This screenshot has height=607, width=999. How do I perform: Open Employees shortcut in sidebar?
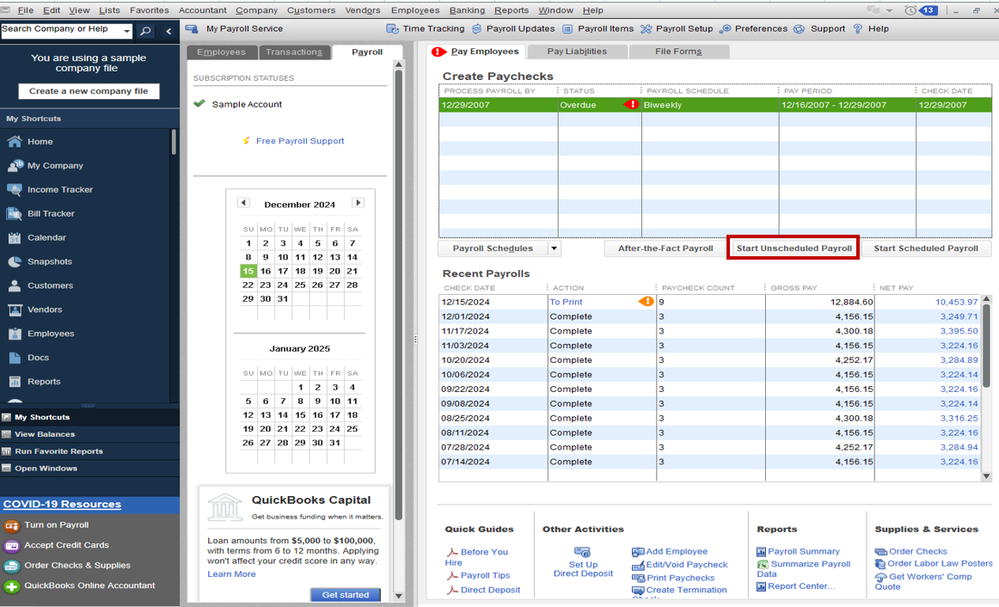click(x=50, y=334)
